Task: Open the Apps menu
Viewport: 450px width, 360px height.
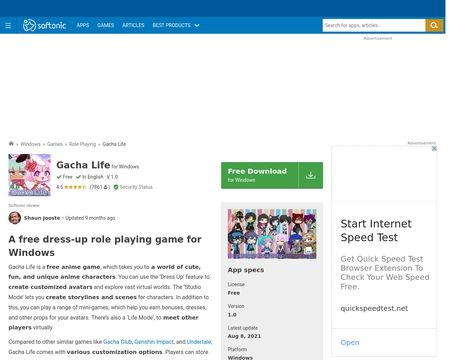Action: (83, 25)
